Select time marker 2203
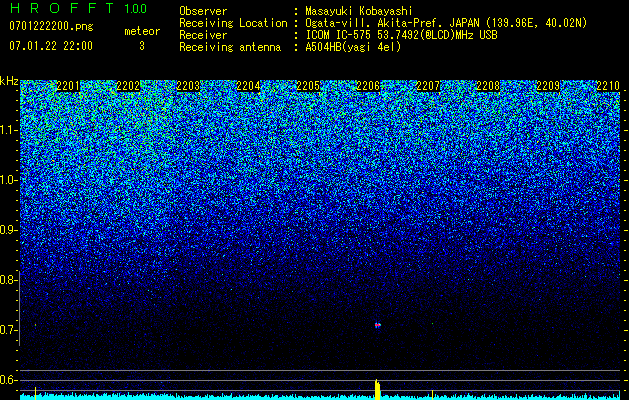 [x=188, y=86]
